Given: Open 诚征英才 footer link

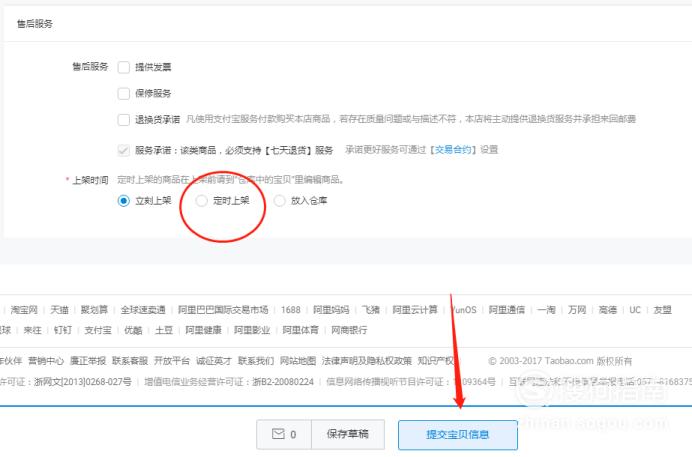Looking at the screenshot, I should click(x=214, y=361).
